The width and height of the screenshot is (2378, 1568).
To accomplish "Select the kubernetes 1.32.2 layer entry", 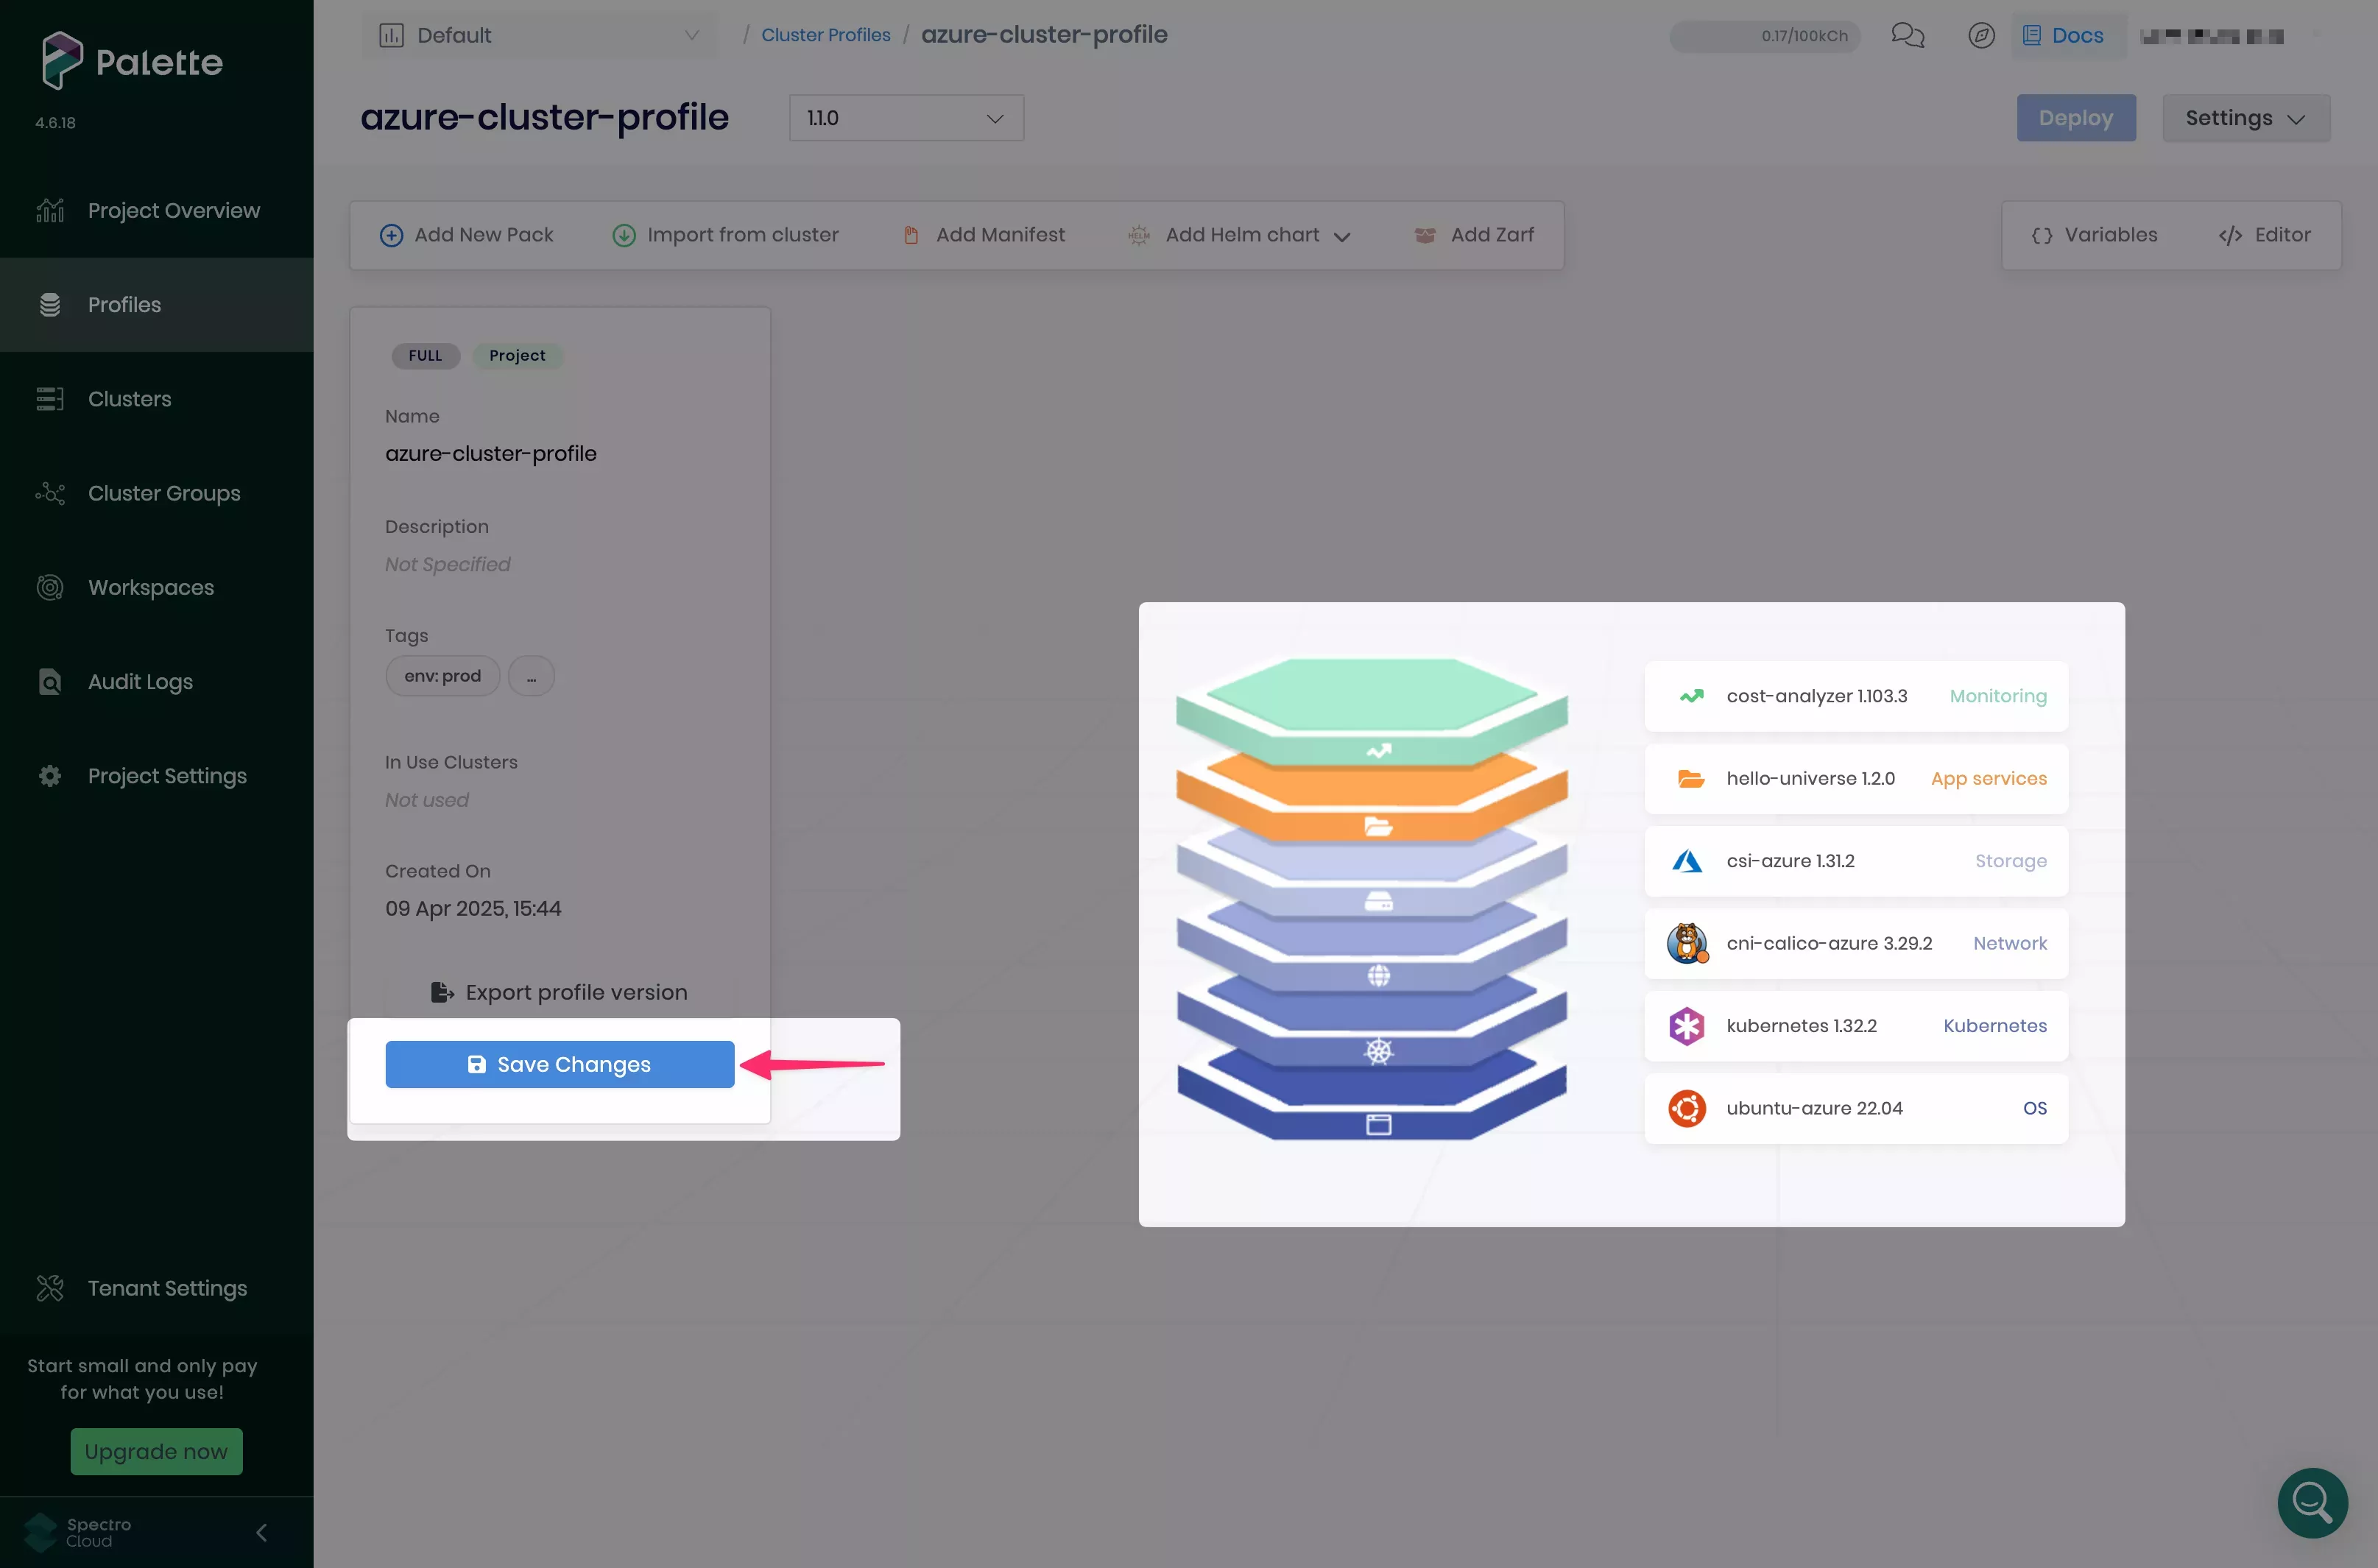I will (x=1855, y=1026).
